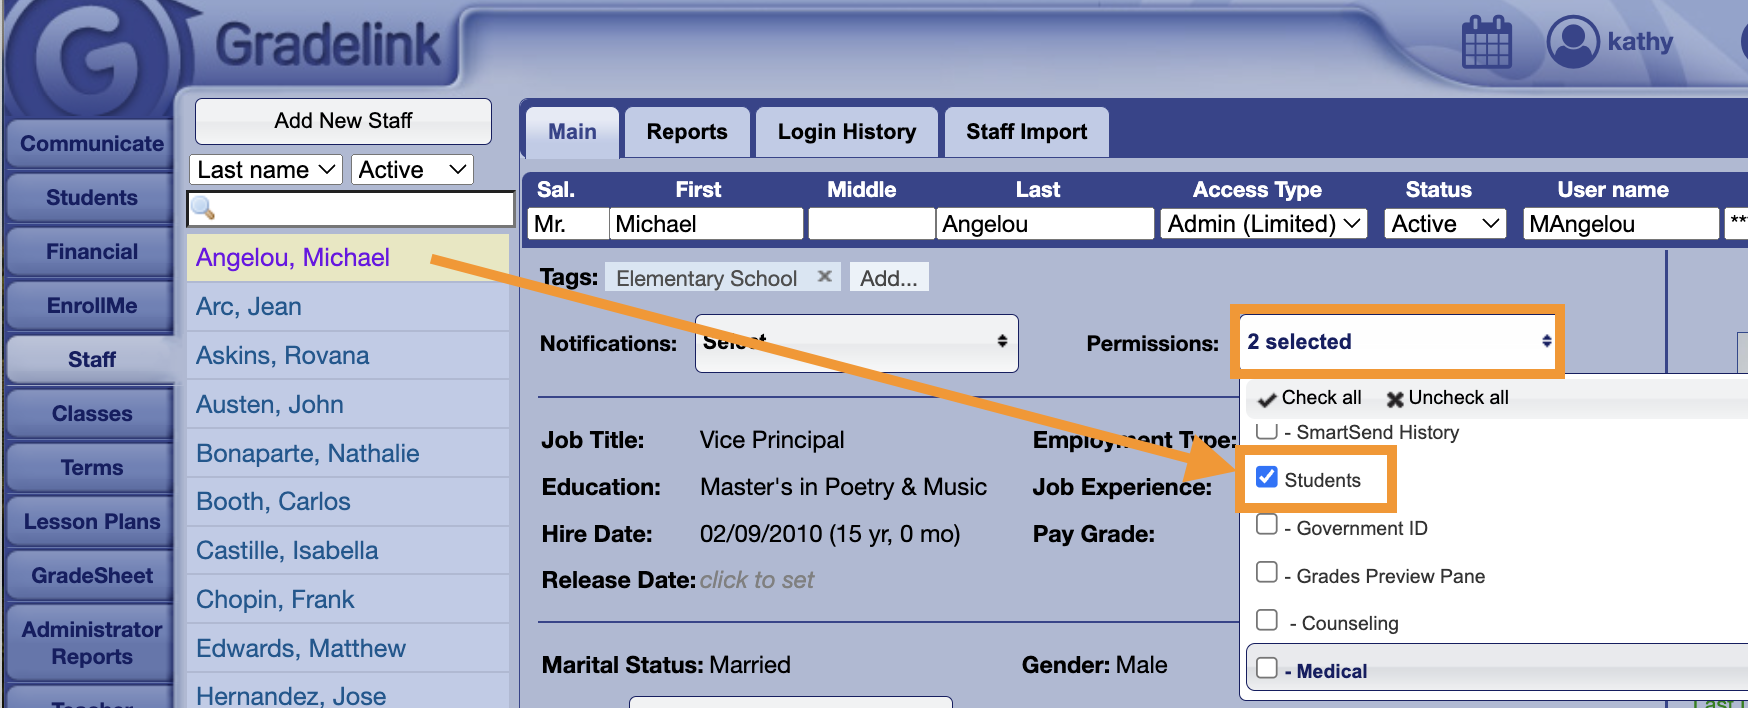Click the kathy user profile icon
Screen dimensions: 1748x708
click(x=1572, y=42)
